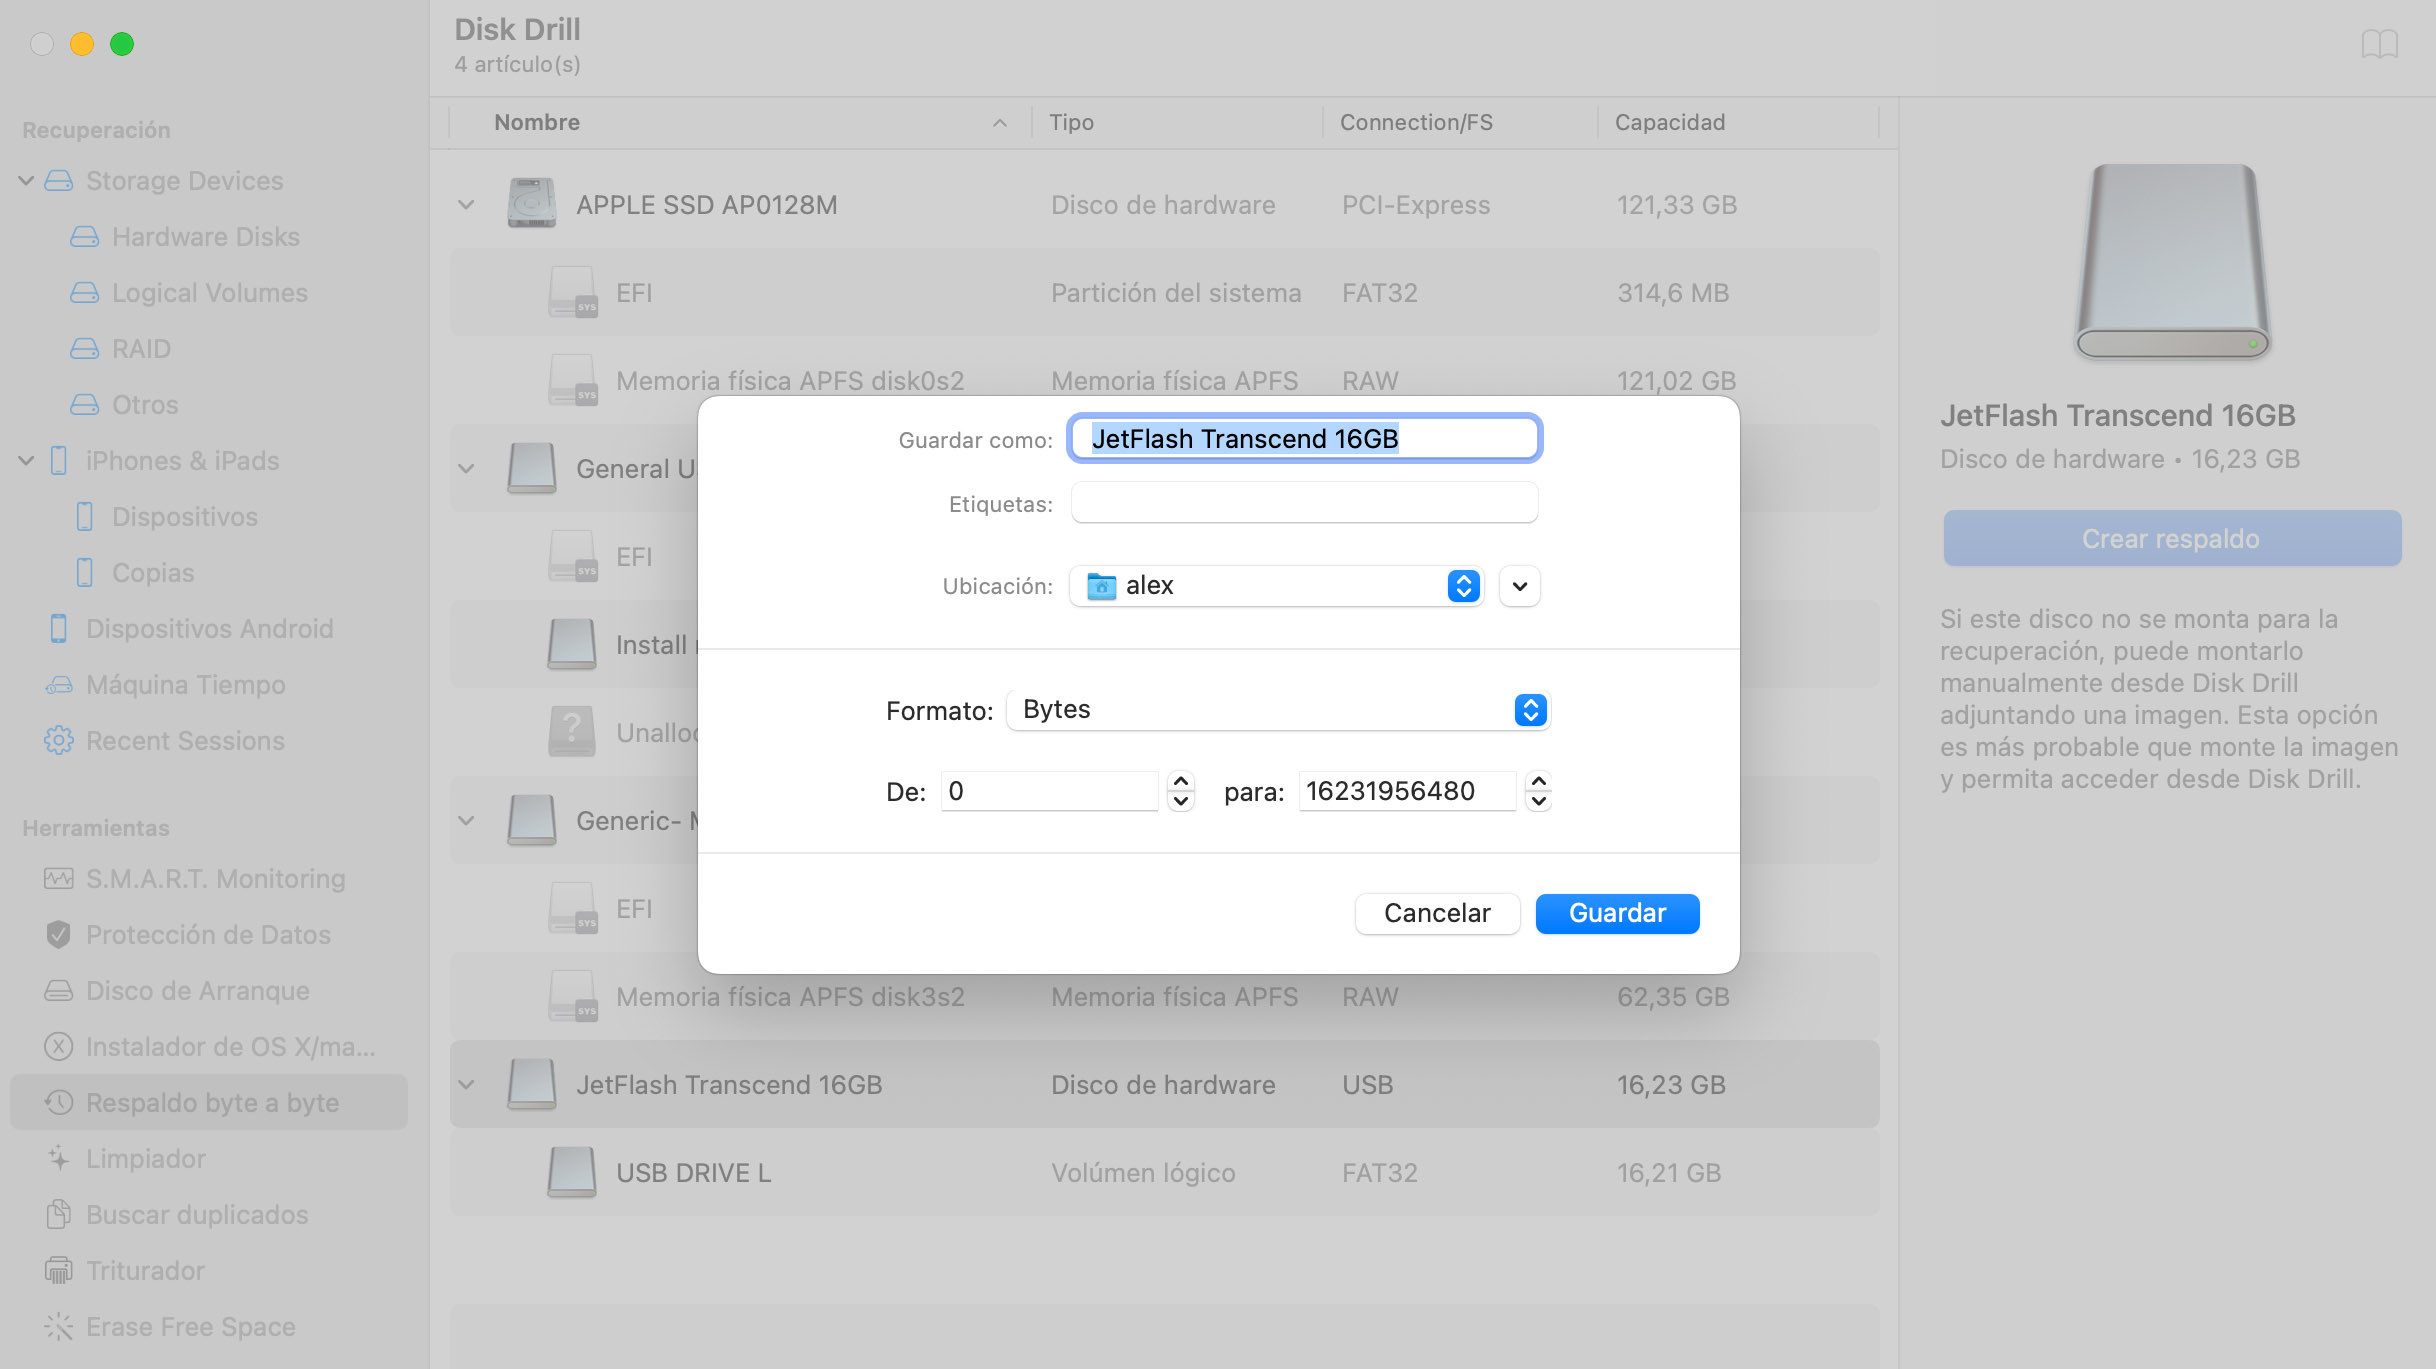The width and height of the screenshot is (2436, 1369).
Task: Click the Crear respaldo button
Action: [x=2172, y=539]
